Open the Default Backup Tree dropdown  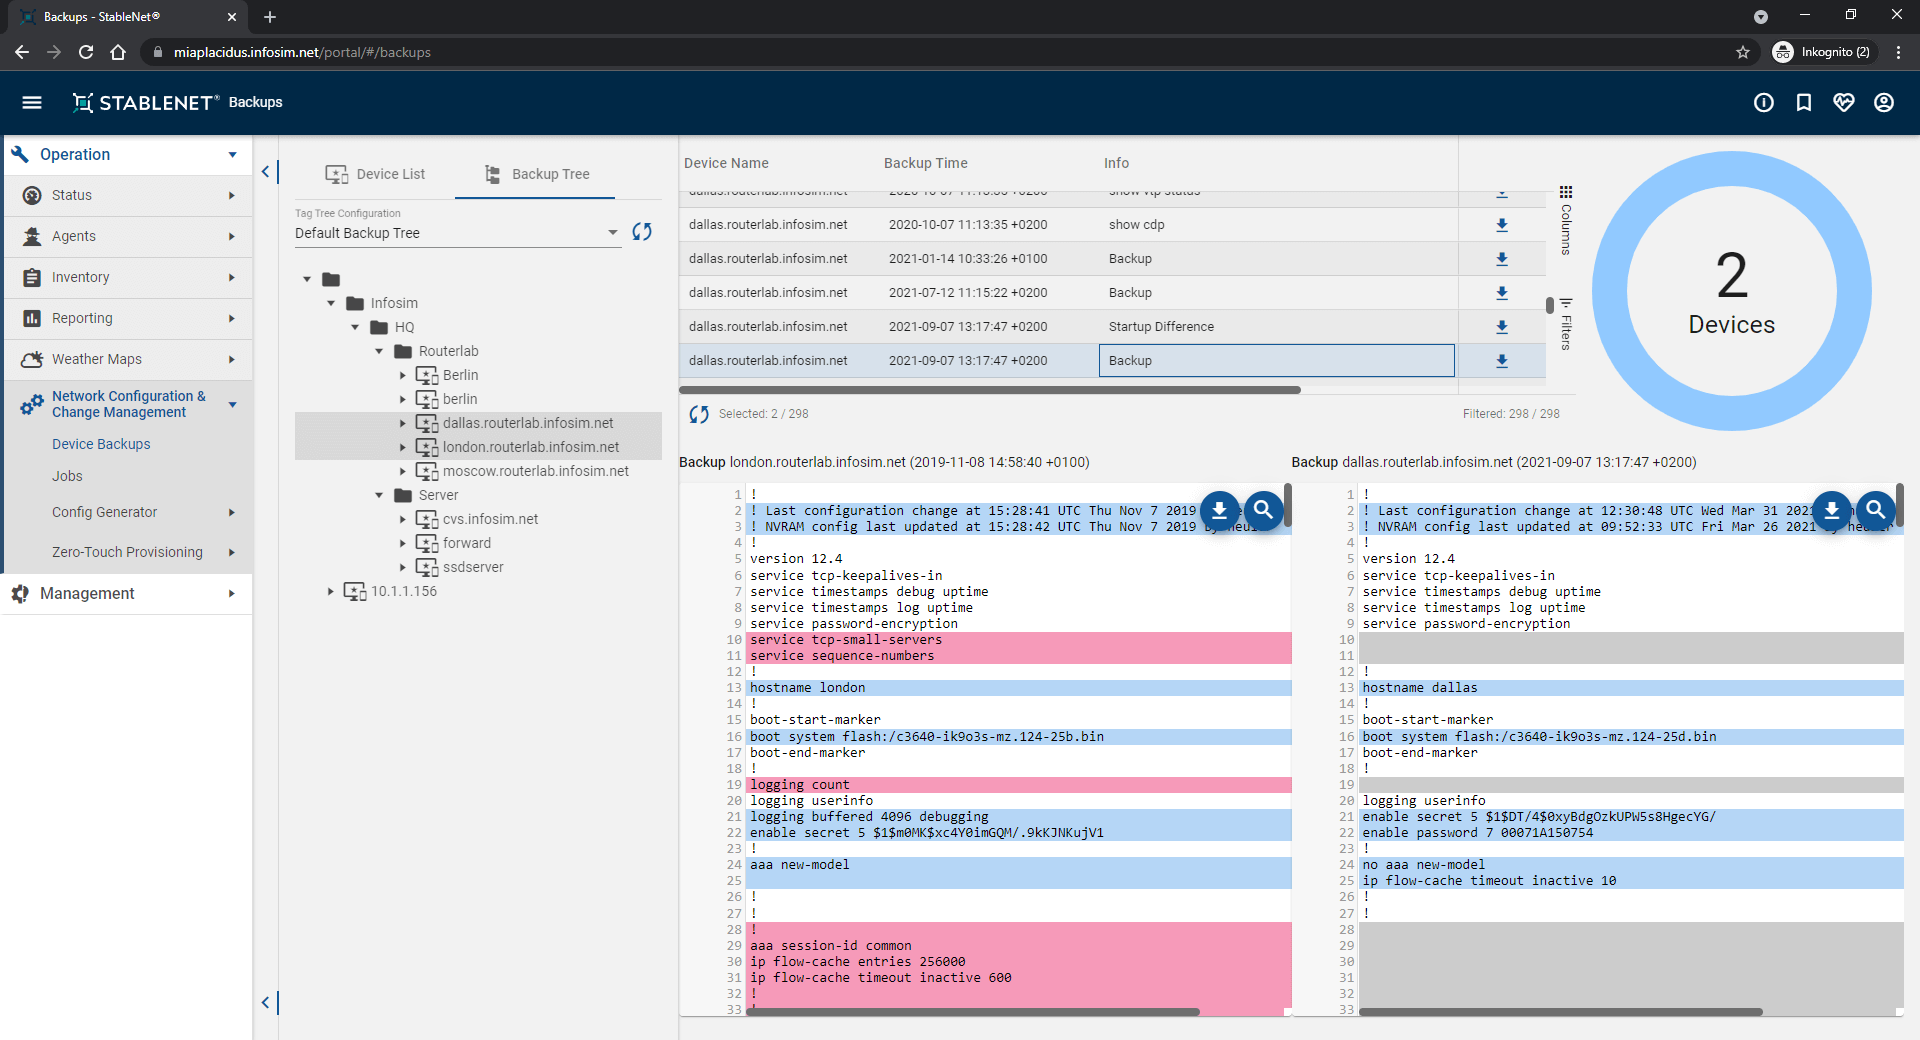pyautogui.click(x=458, y=233)
